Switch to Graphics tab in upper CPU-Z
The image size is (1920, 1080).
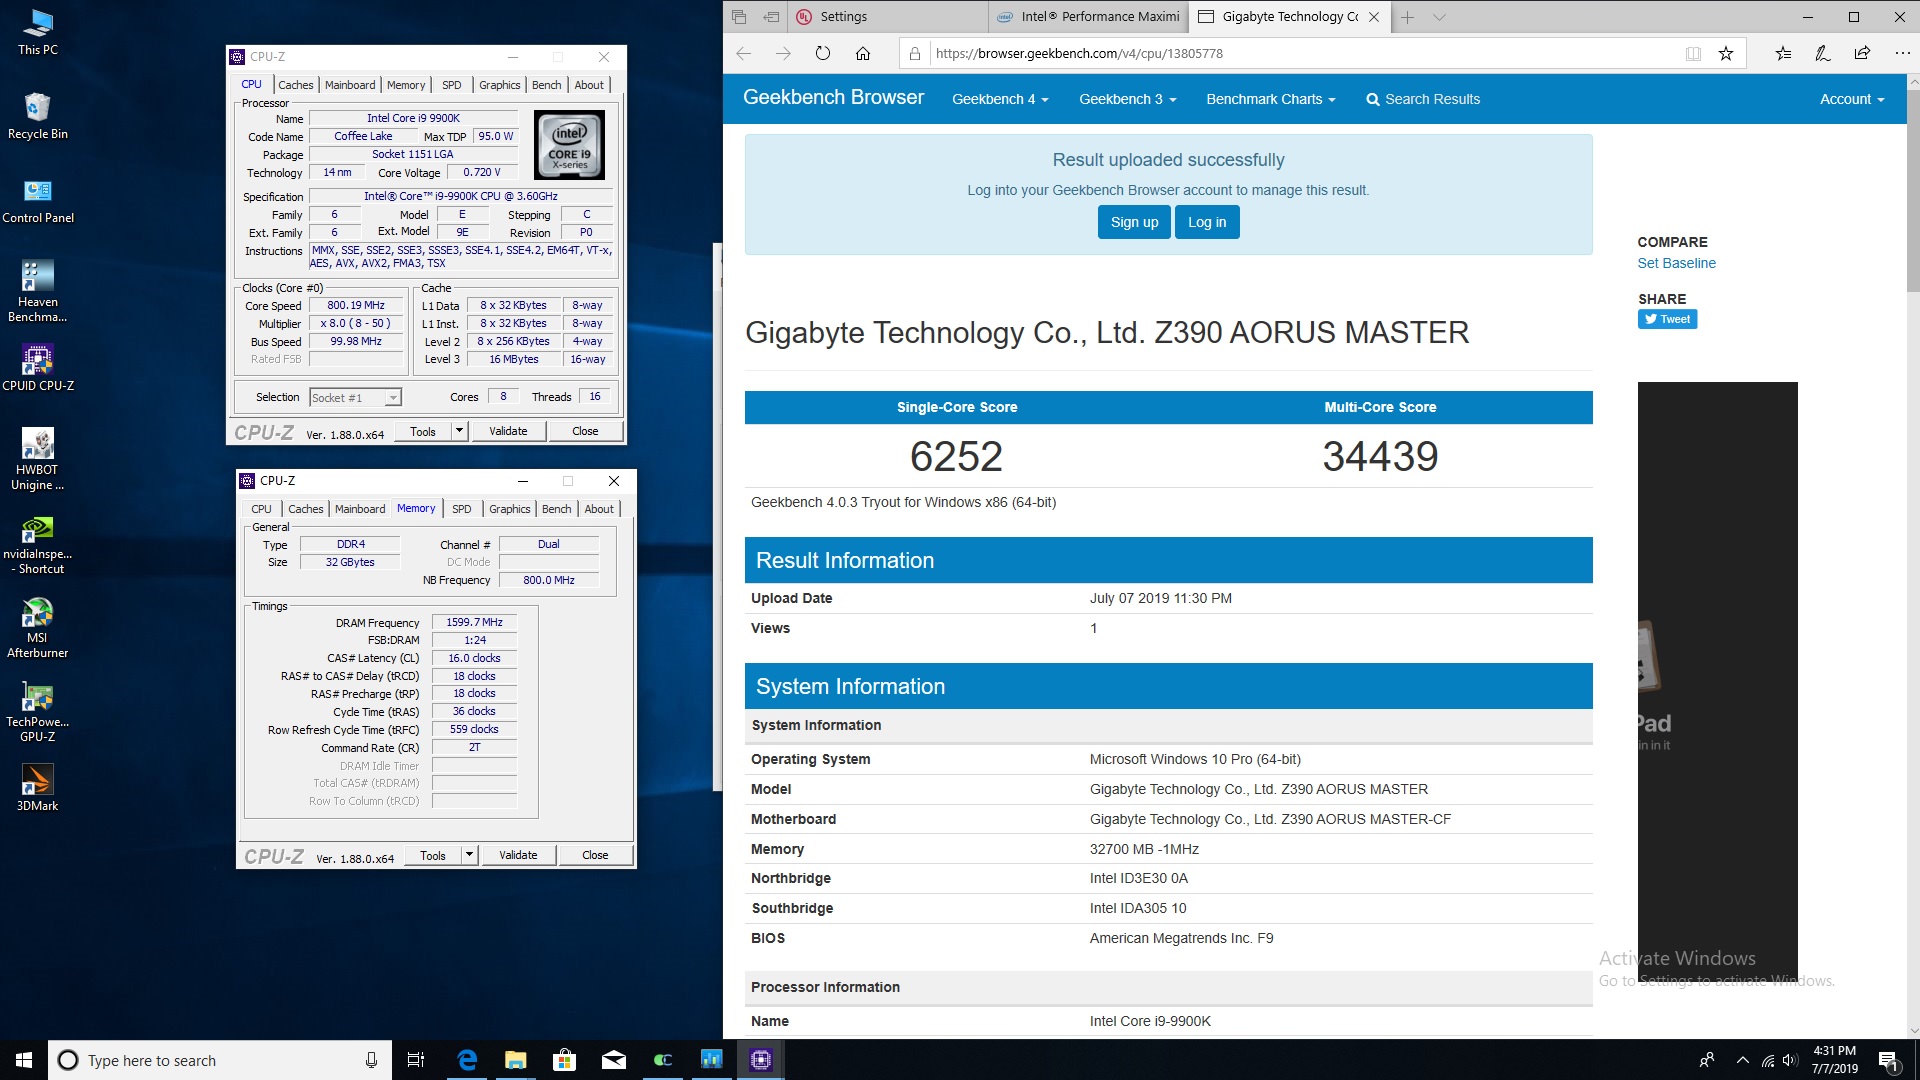pyautogui.click(x=499, y=85)
